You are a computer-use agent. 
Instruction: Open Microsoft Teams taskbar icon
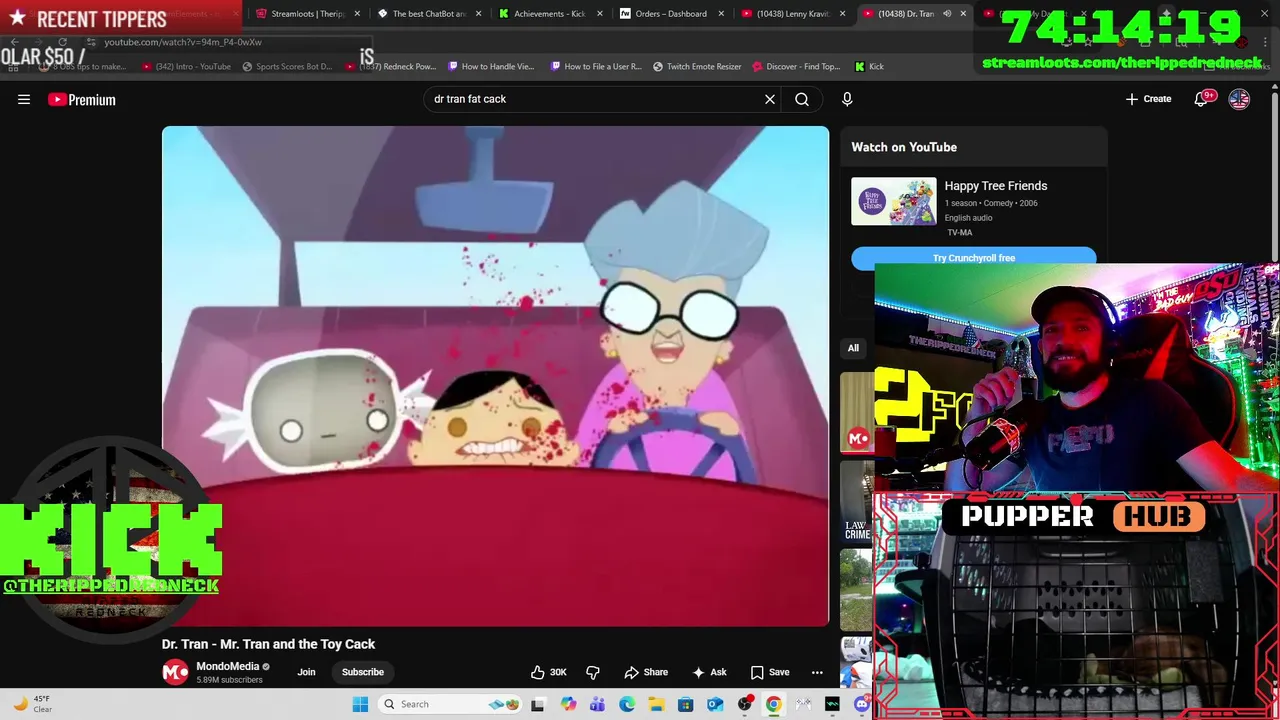598,704
